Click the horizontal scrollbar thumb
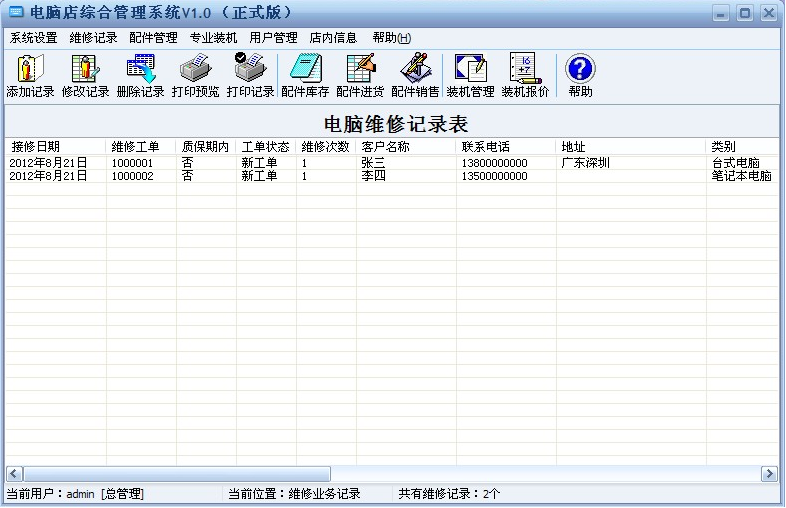The height and width of the screenshot is (508, 786). coord(177,473)
